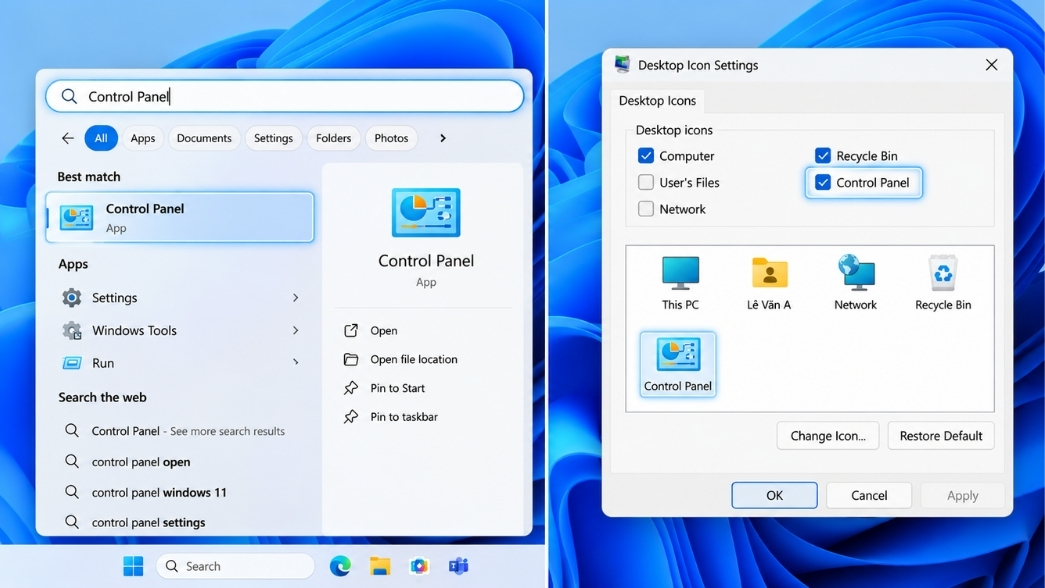This screenshot has width=1045, height=588.
Task: Click the Pin to taskbar pin icon
Action: 351,417
